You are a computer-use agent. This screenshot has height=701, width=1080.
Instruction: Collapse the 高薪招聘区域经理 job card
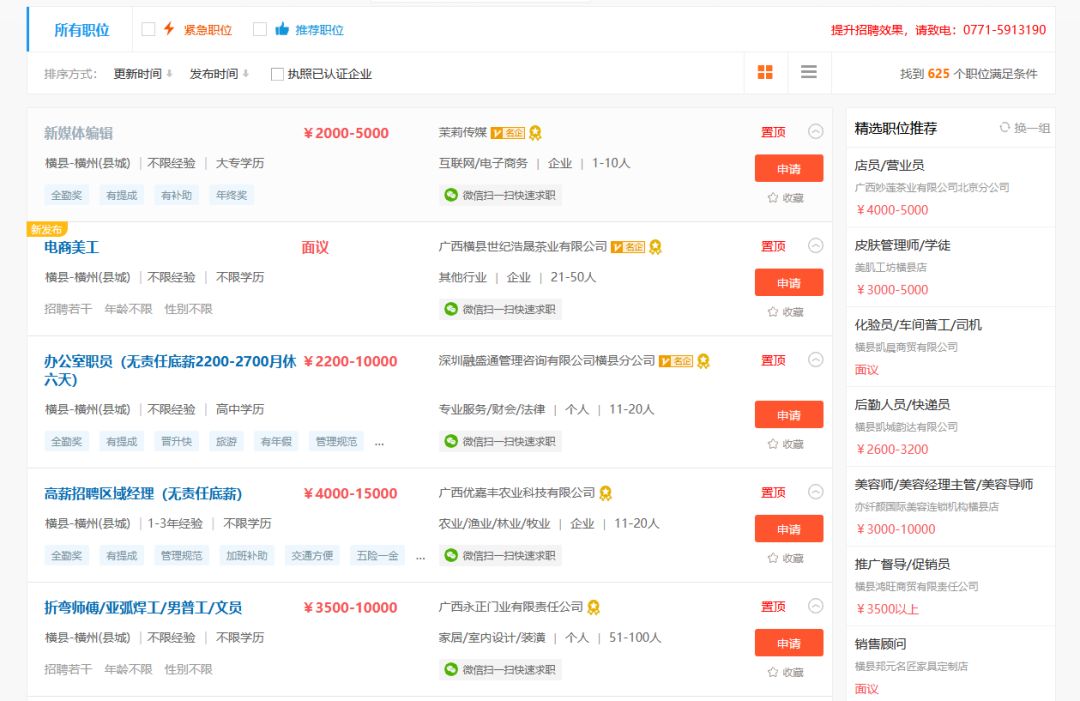point(816,492)
